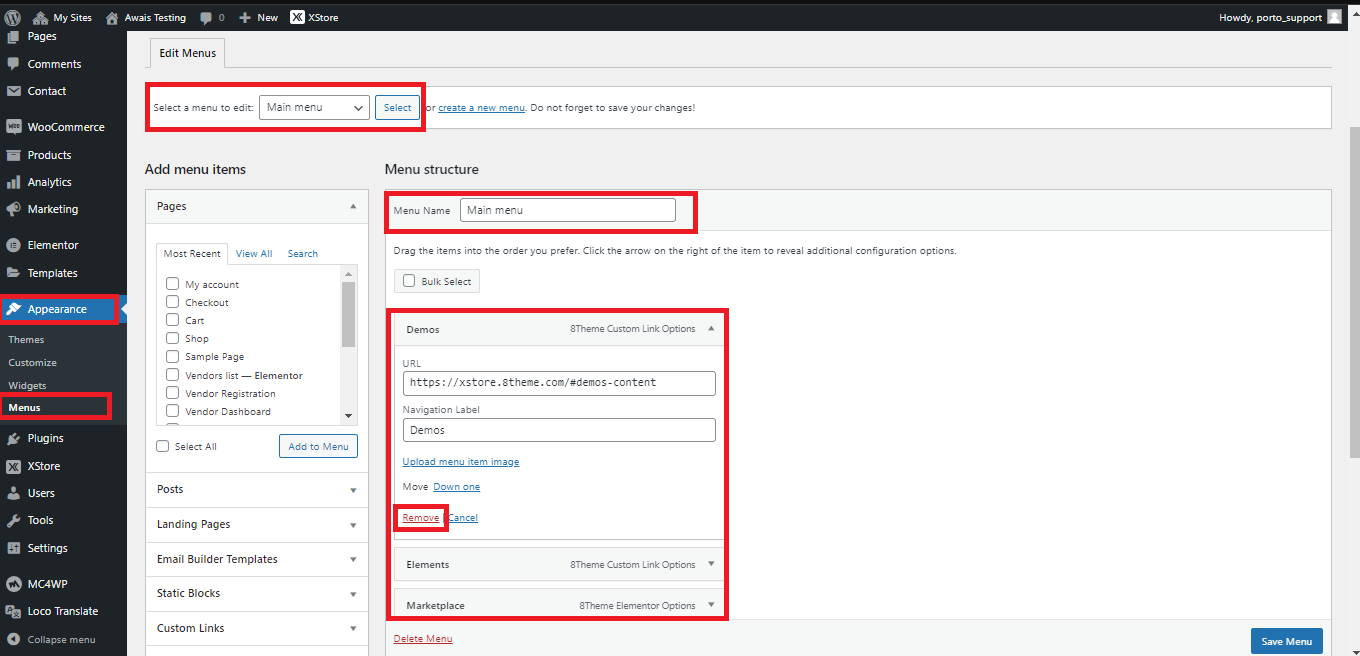Click the plus New icon in admin bar

pos(244,17)
